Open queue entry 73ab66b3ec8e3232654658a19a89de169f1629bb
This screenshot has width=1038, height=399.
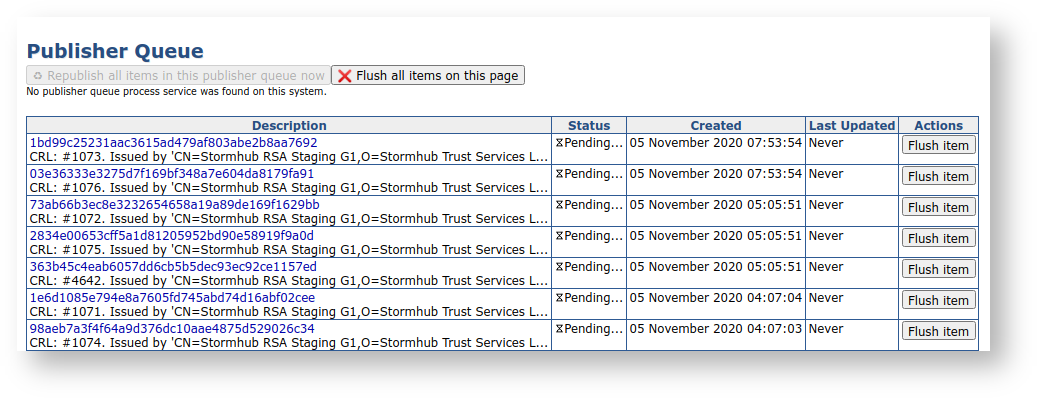175,205
